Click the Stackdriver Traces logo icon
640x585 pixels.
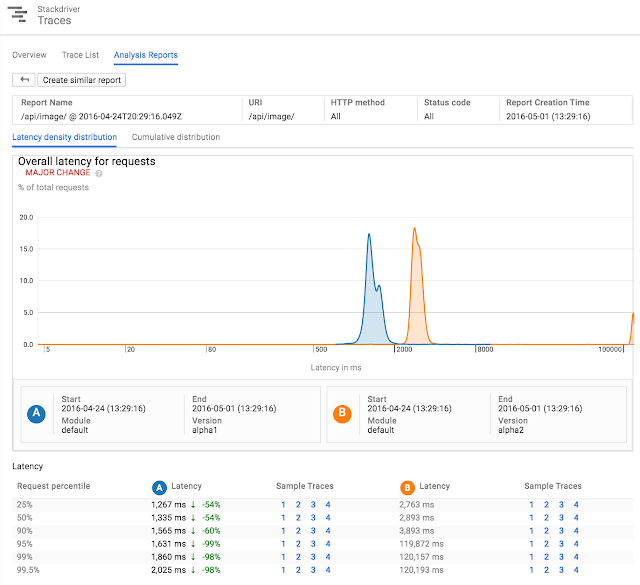click(17, 14)
